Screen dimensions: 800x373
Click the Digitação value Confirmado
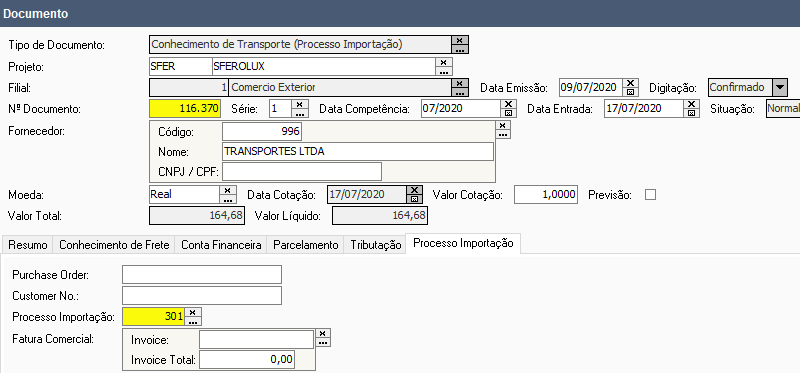(739, 87)
